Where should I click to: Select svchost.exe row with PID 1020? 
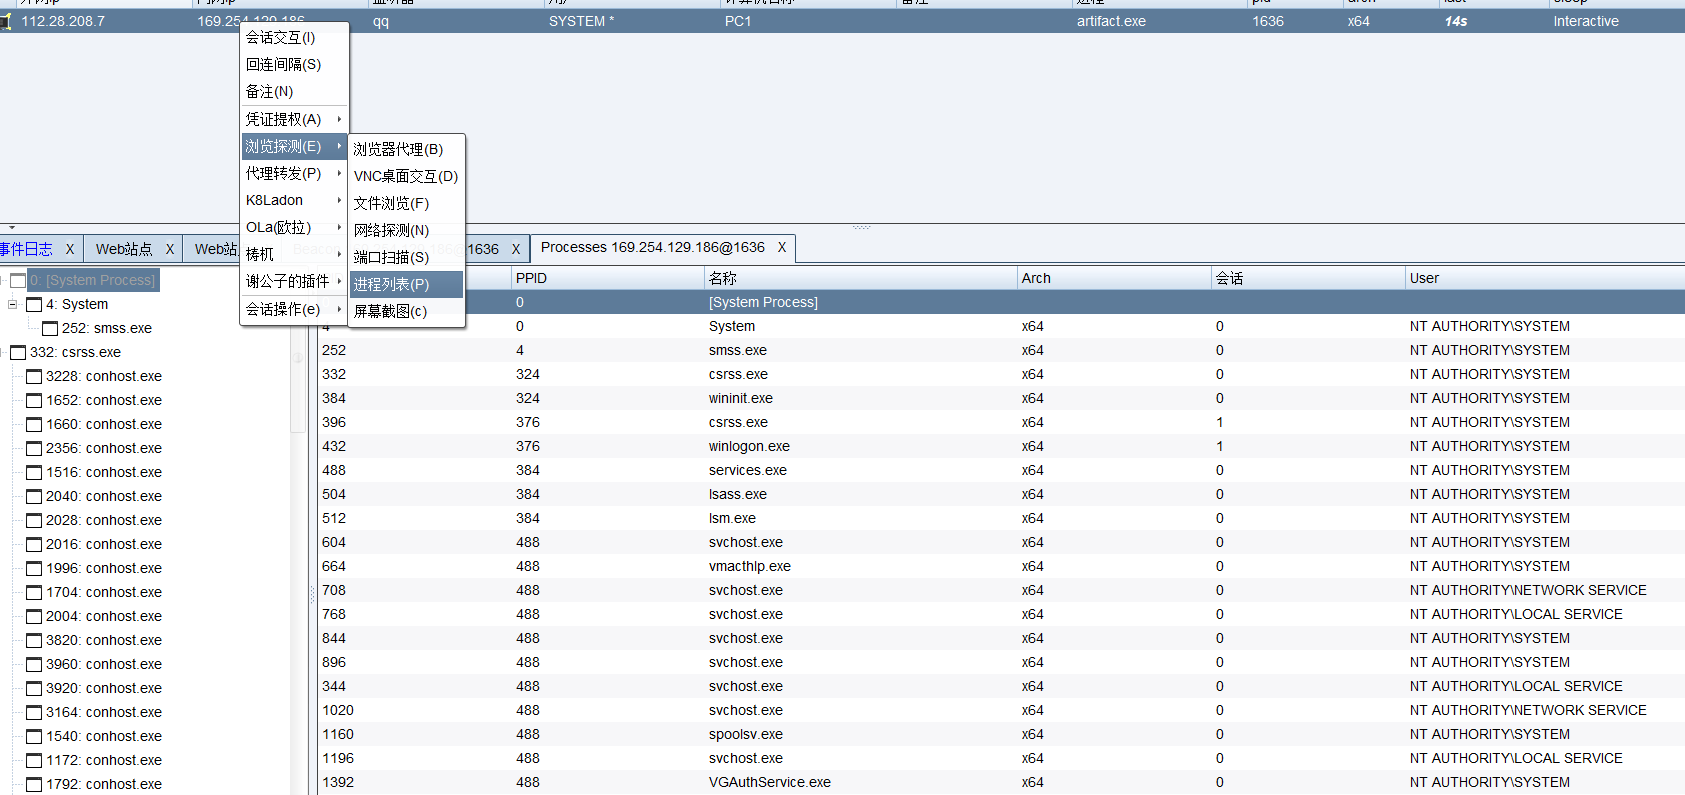(1002, 710)
